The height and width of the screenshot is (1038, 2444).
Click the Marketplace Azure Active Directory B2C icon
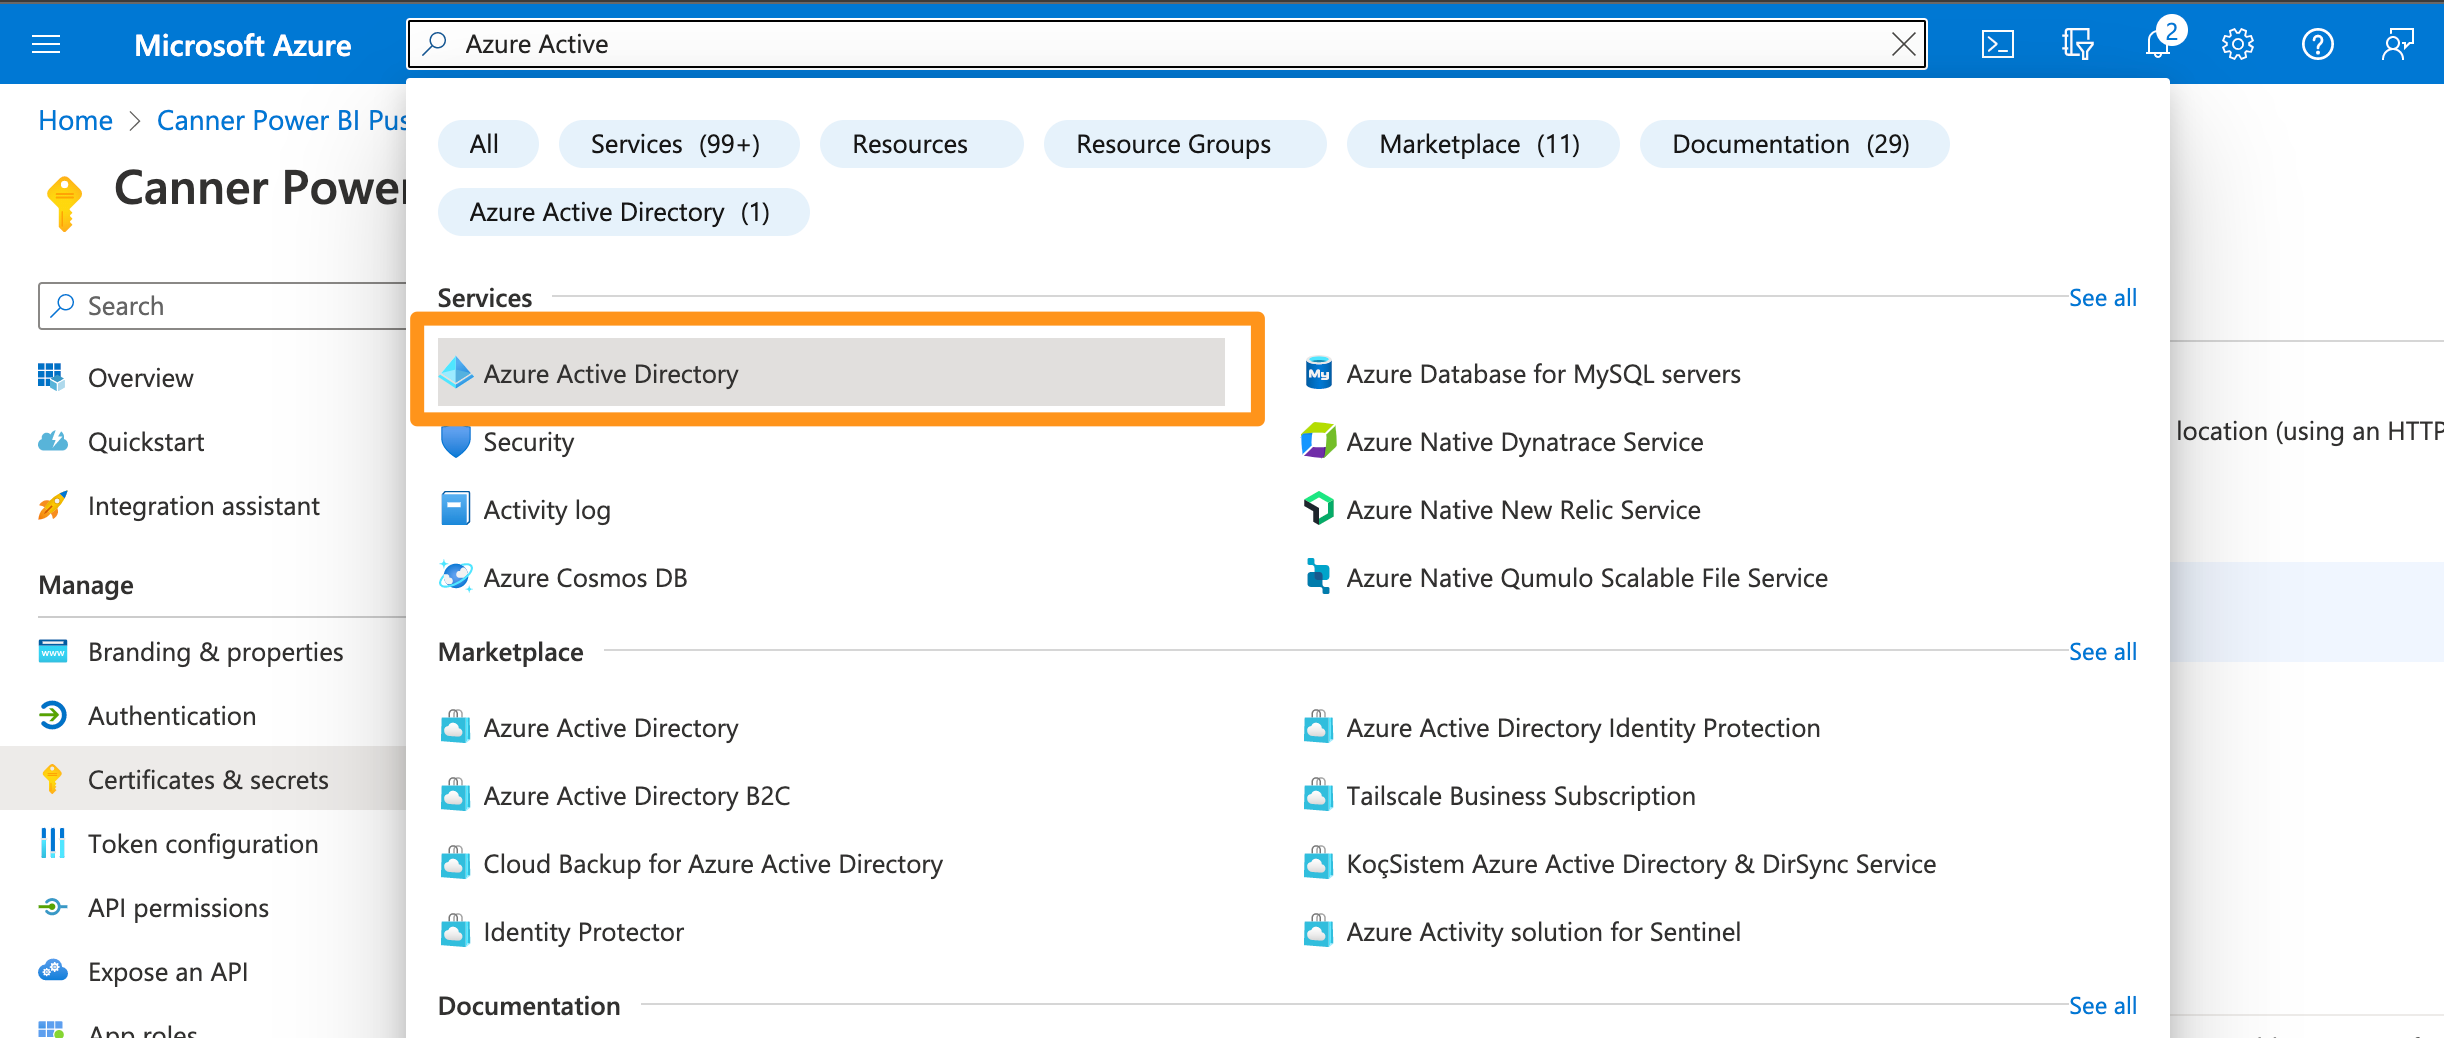pos(456,795)
